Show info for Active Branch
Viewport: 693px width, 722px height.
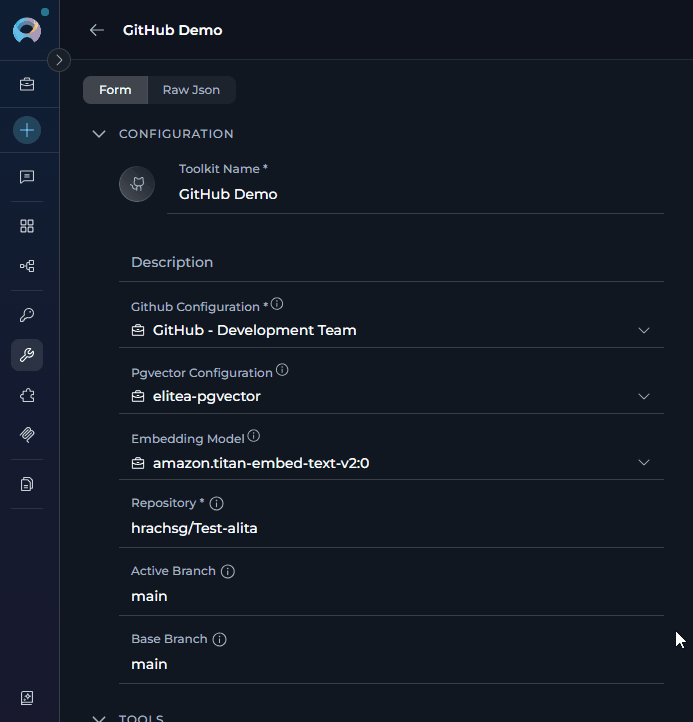coord(227,571)
